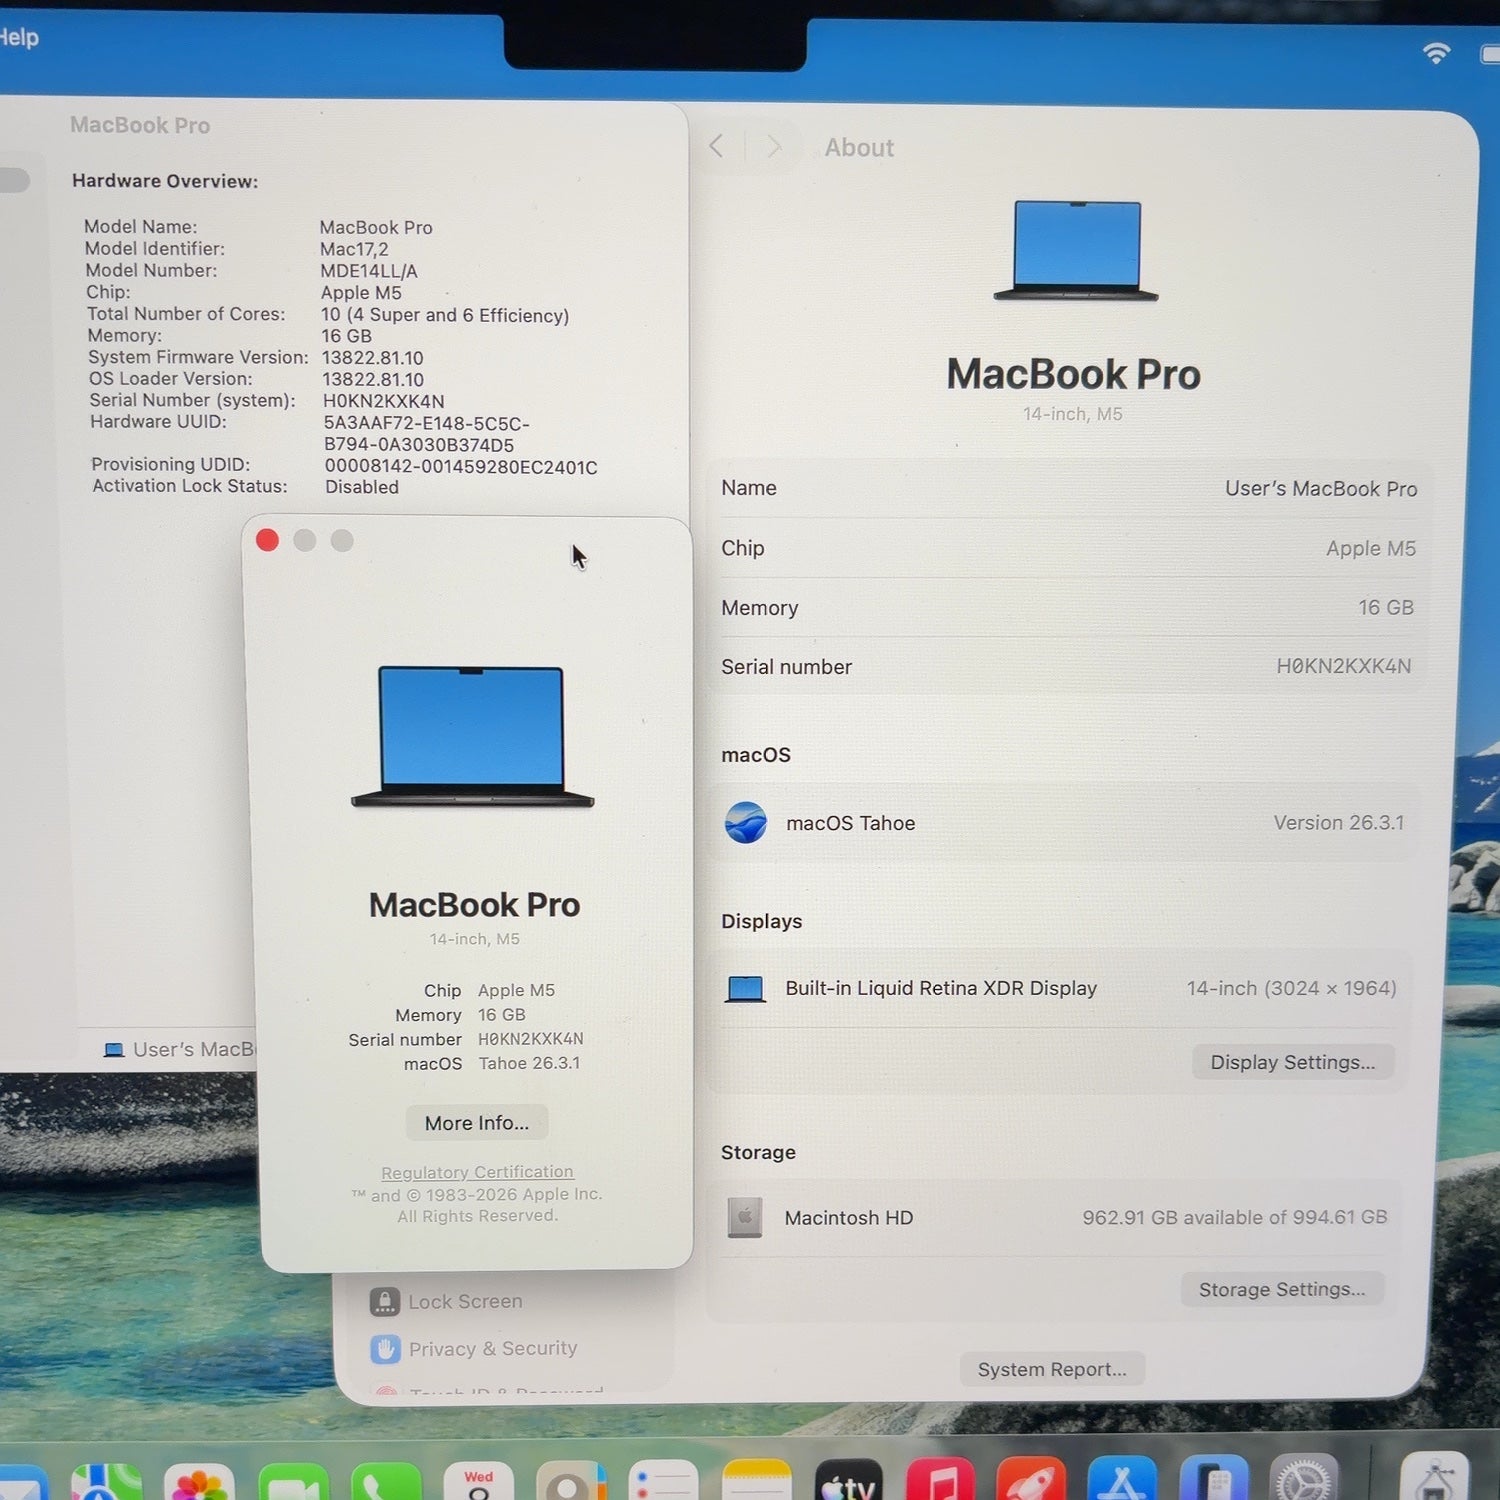Select Model Number value MDE14LL/A
1500x1500 pixels.
click(369, 271)
